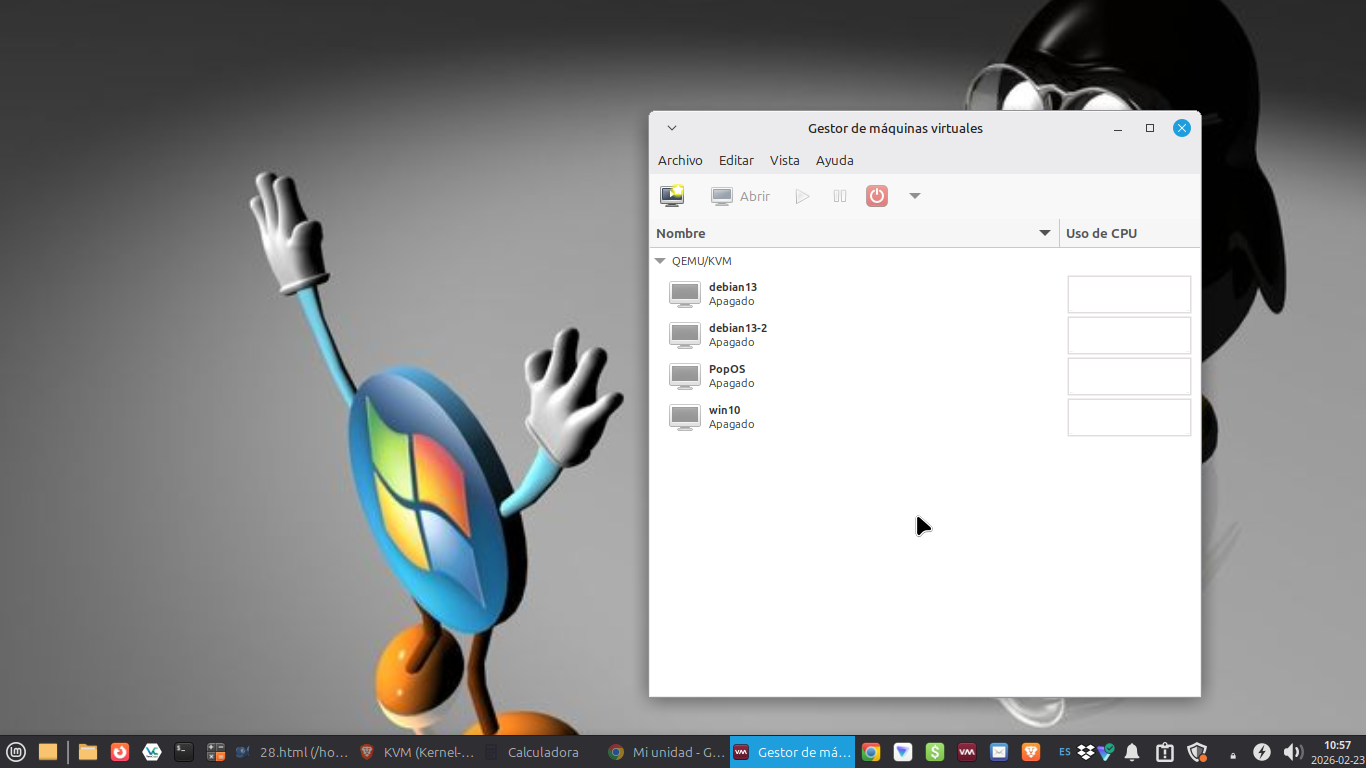
Task: Collapse the QEMU/KVM connection tree
Action: [660, 261]
